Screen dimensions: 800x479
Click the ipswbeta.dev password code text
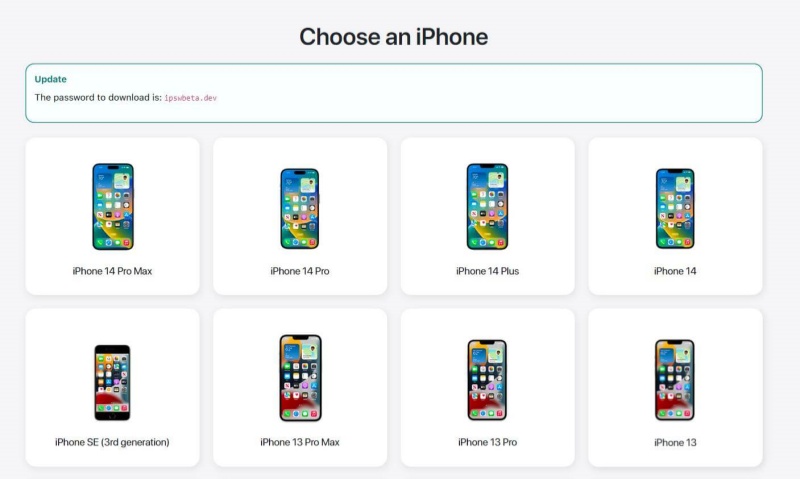click(190, 98)
